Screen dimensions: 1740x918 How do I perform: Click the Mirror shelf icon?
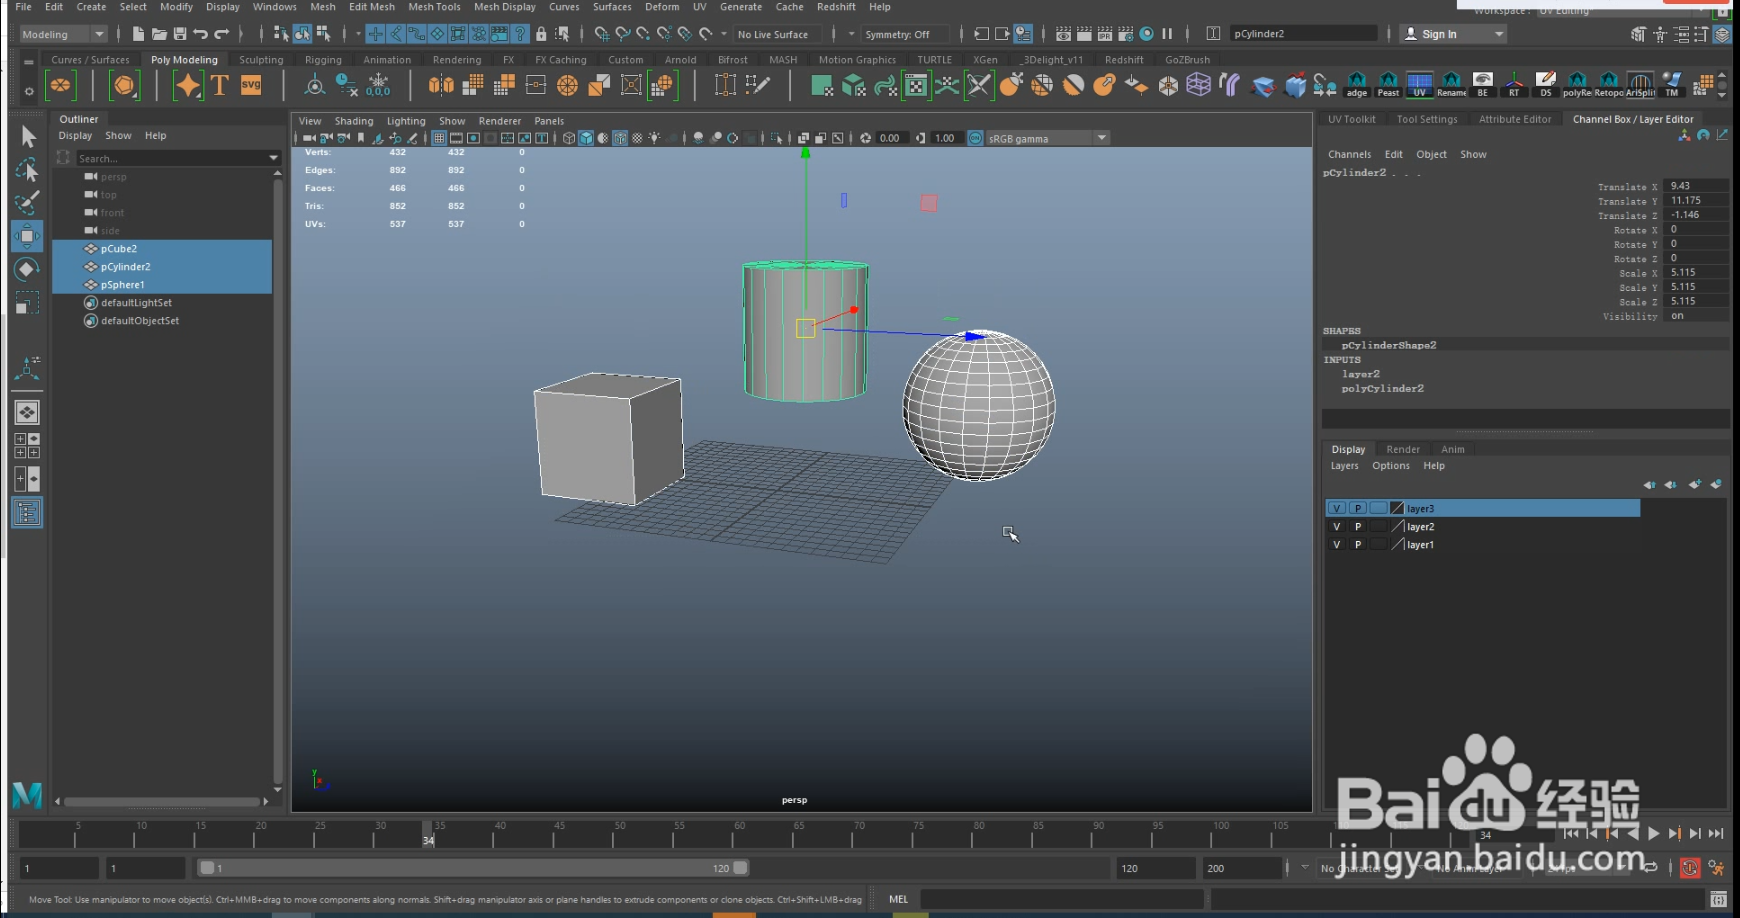pos(441,86)
